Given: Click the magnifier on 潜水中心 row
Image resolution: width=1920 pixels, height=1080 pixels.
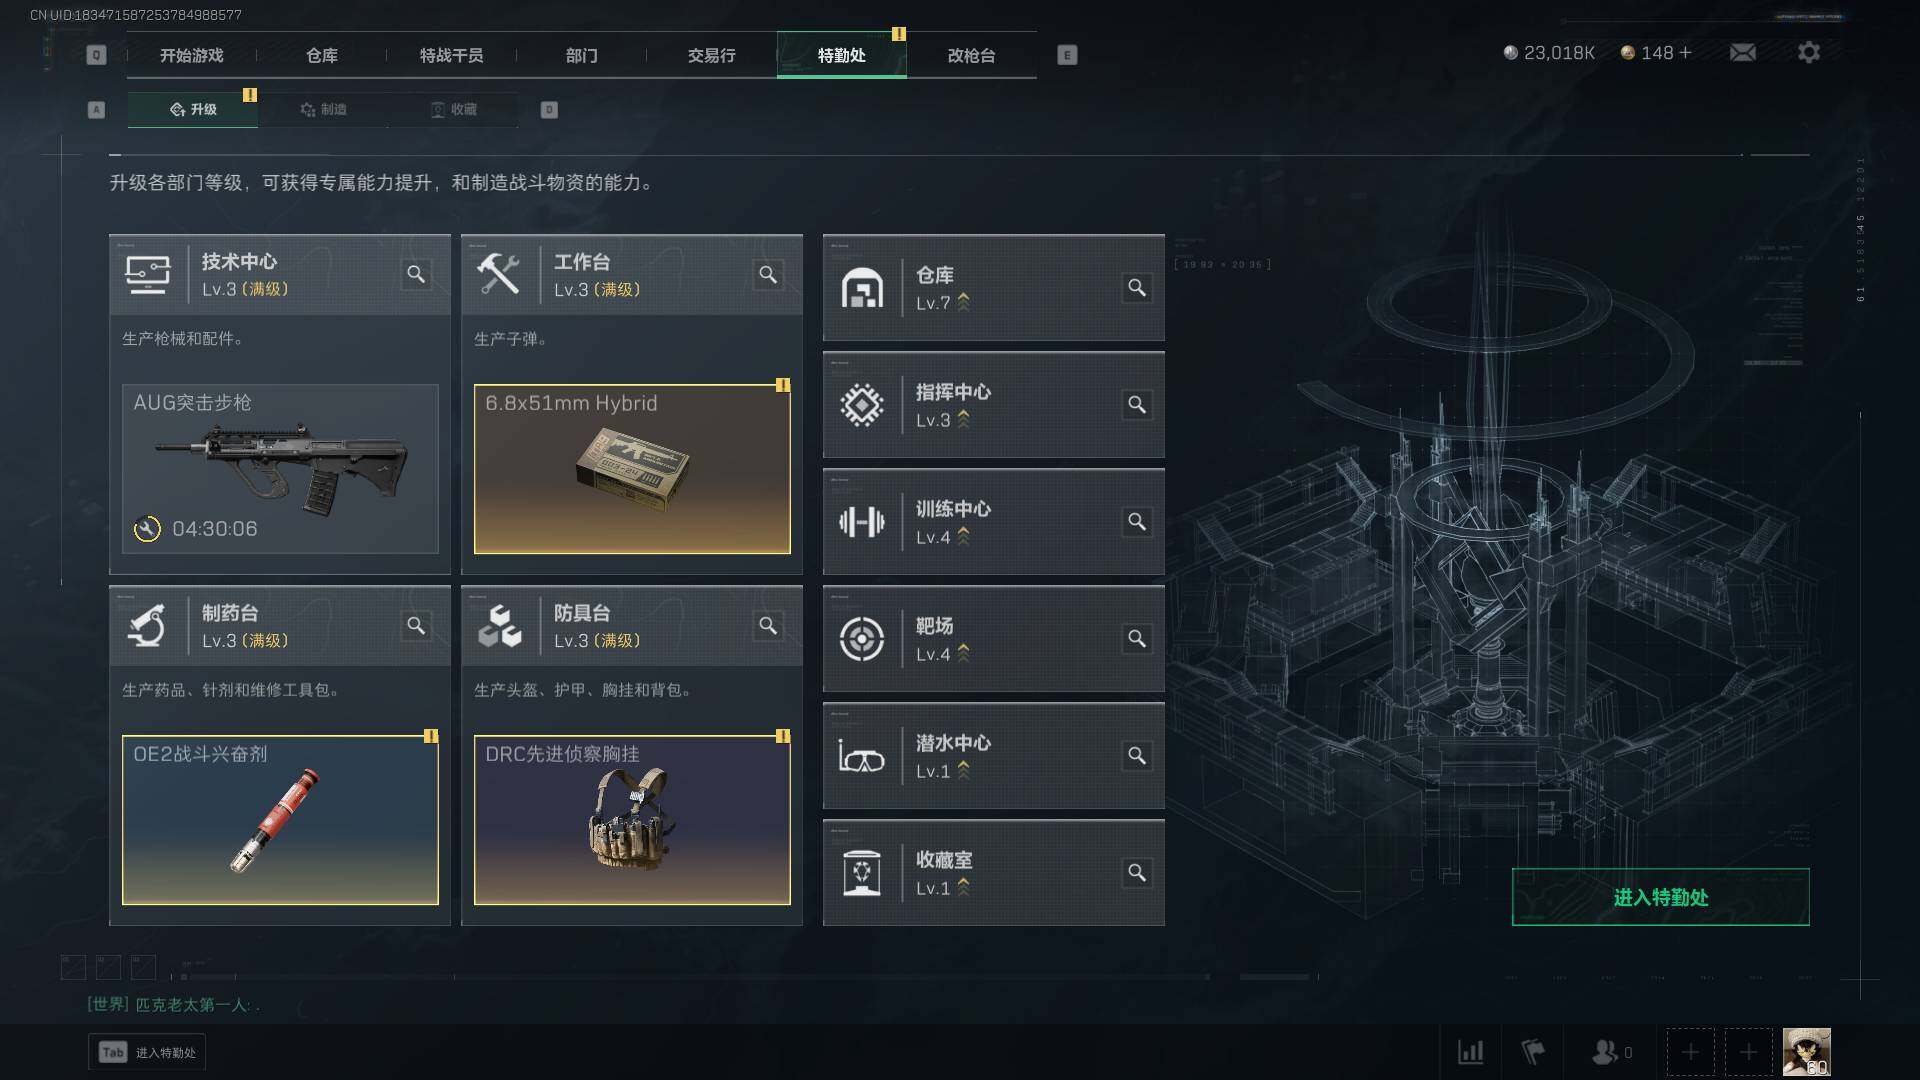Looking at the screenshot, I should (x=1137, y=756).
